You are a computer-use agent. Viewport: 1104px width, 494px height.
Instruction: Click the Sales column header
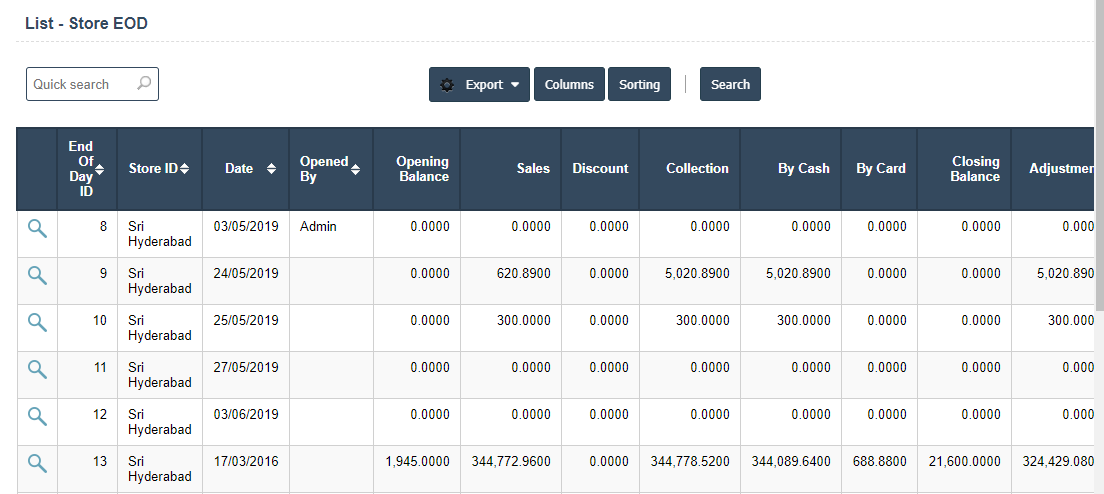pyautogui.click(x=533, y=168)
